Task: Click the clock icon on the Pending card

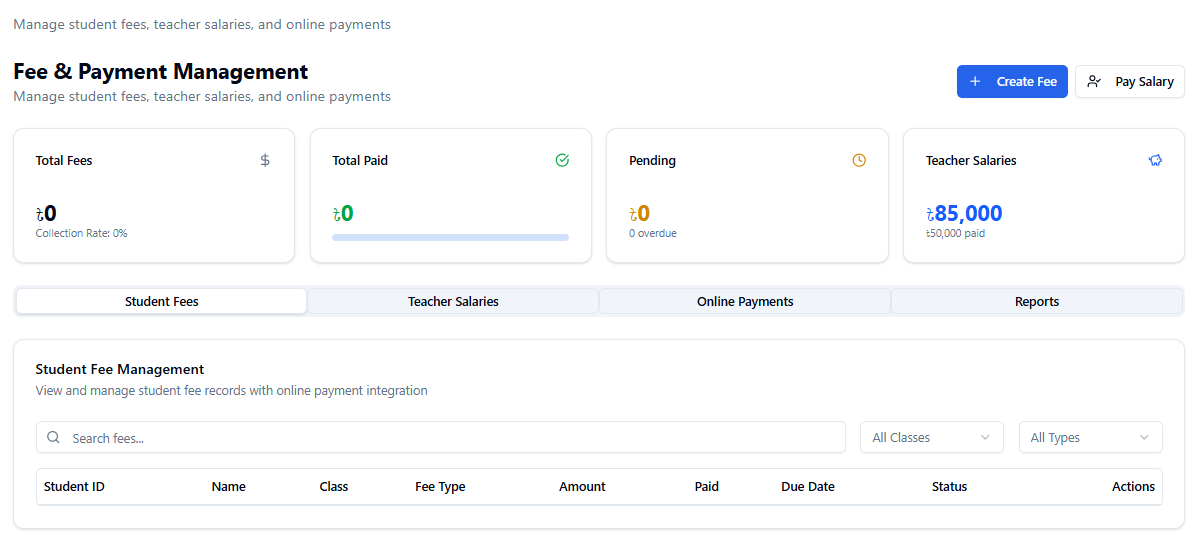Action: pyautogui.click(x=859, y=160)
